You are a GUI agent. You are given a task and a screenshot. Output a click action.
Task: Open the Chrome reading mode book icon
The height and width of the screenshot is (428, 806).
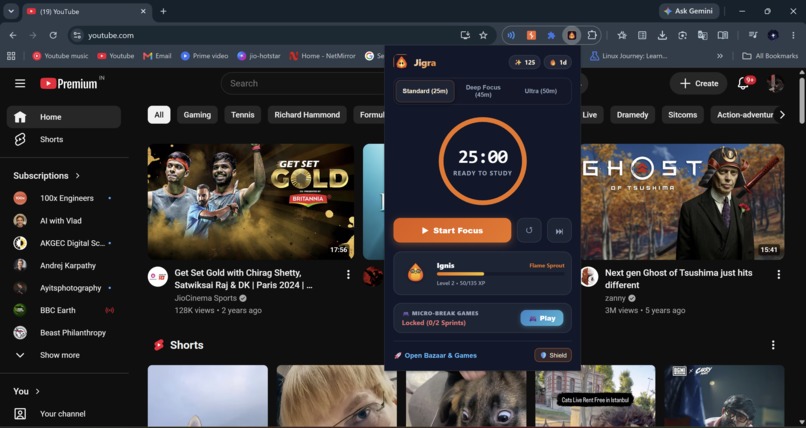[723, 35]
